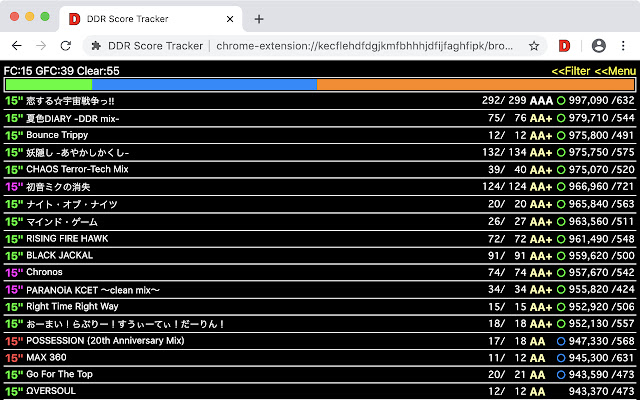Open the Chrome profile avatar
640x400 pixels.
tap(598, 46)
